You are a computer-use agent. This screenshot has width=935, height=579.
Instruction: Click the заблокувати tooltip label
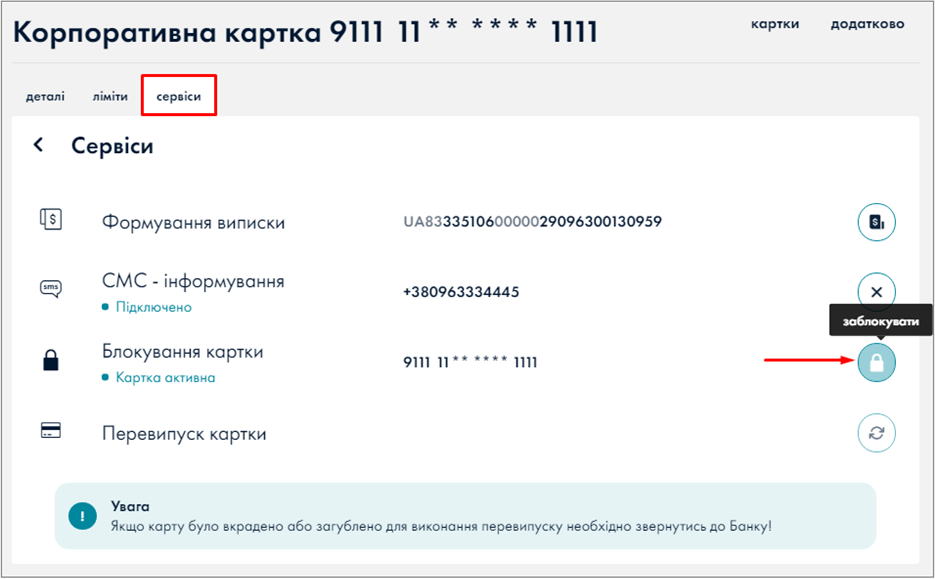[x=880, y=322]
